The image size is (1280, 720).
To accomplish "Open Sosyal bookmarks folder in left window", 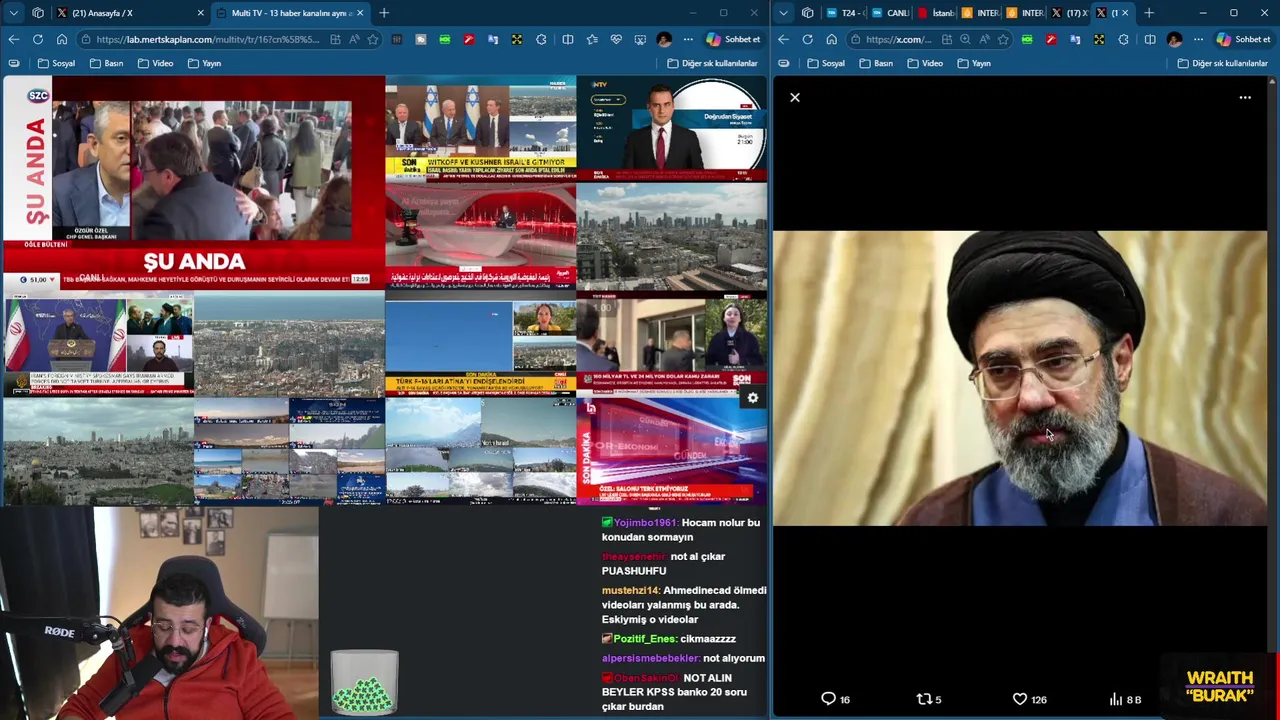I will (56, 63).
